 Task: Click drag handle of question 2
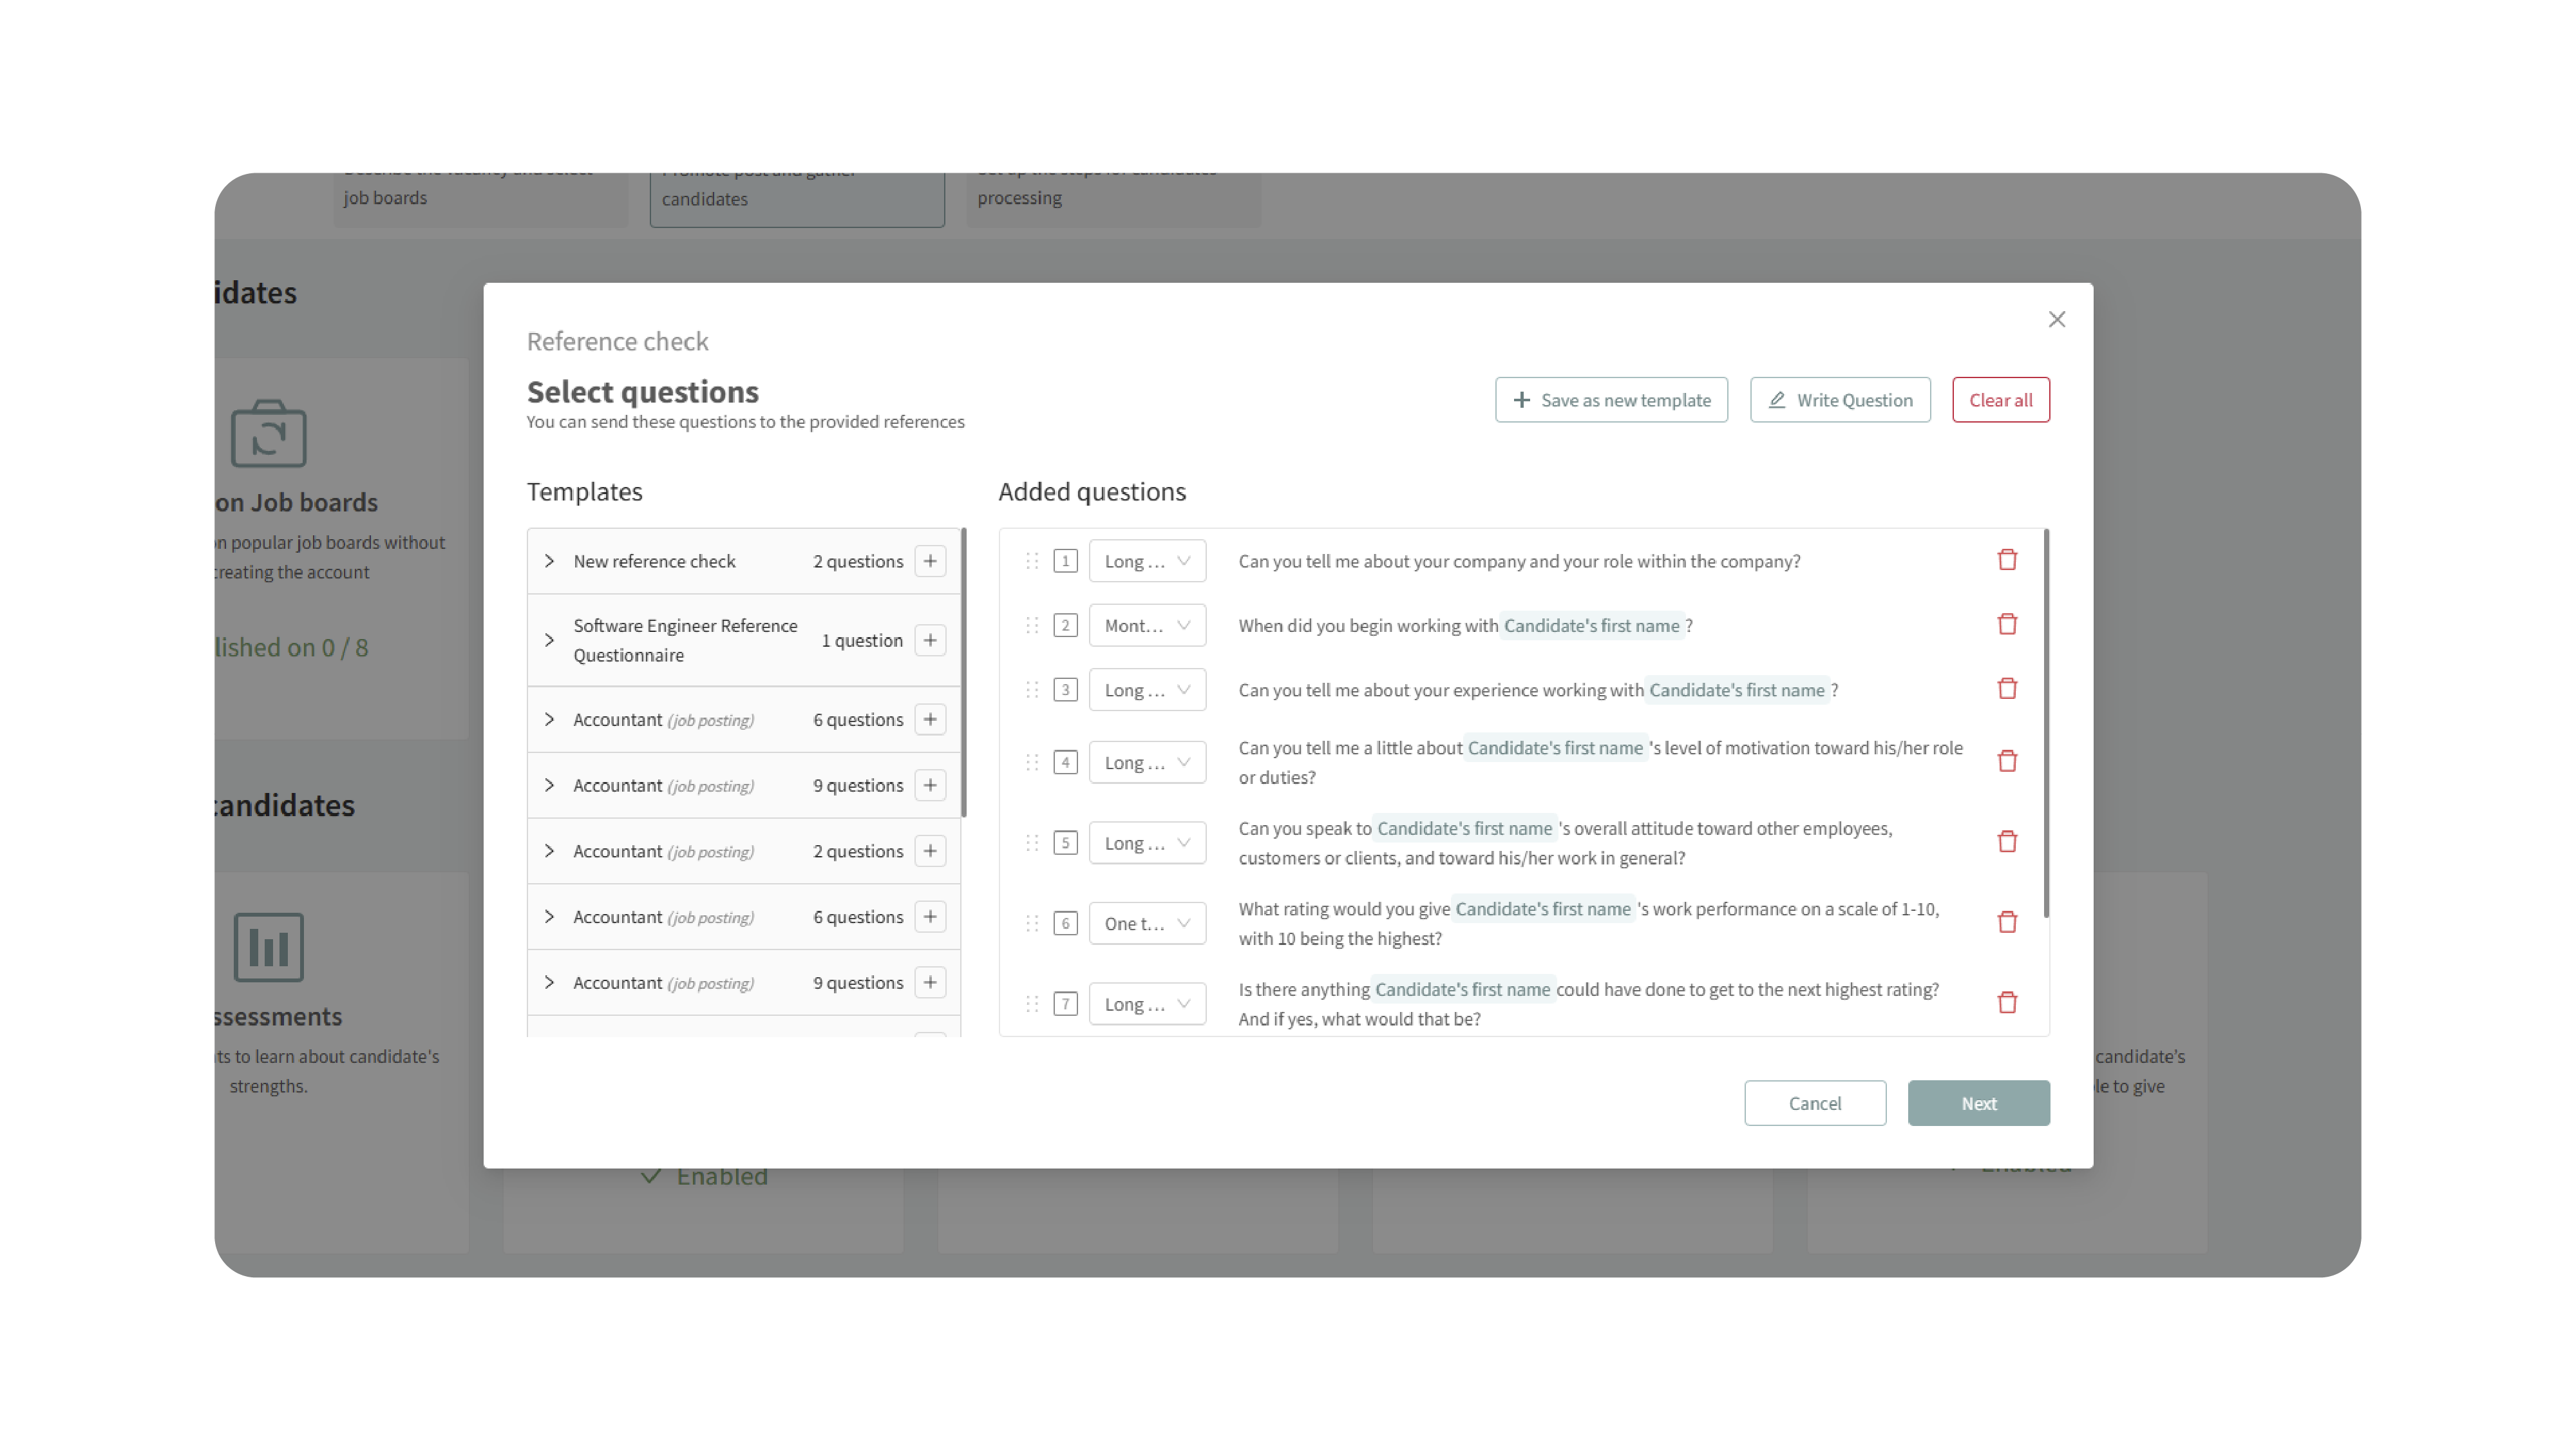tap(1032, 625)
